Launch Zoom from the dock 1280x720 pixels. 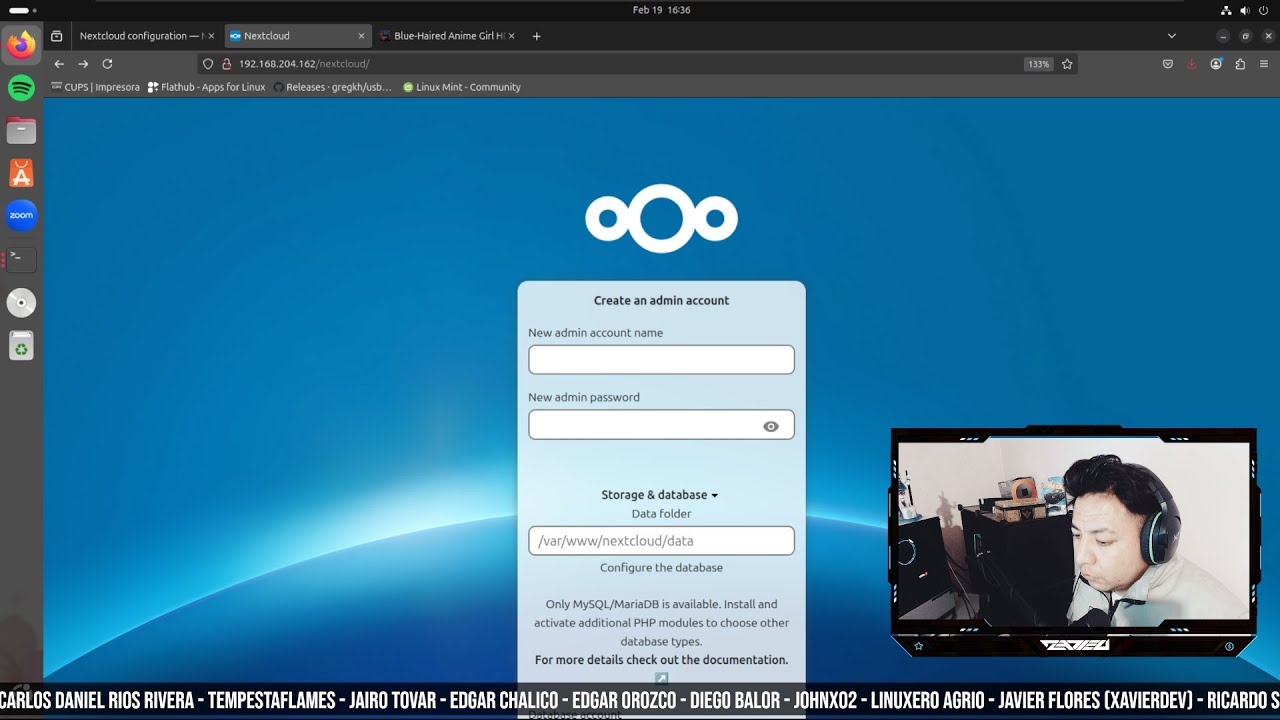point(21,215)
